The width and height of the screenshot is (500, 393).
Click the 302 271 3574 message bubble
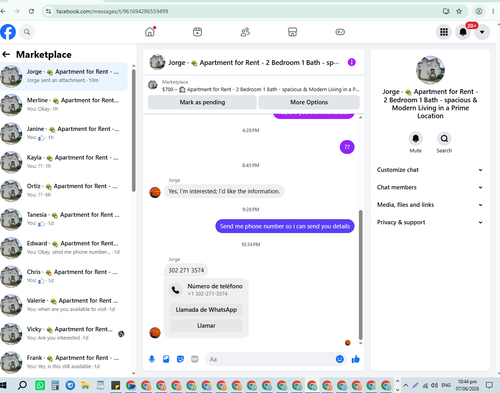pos(186,270)
